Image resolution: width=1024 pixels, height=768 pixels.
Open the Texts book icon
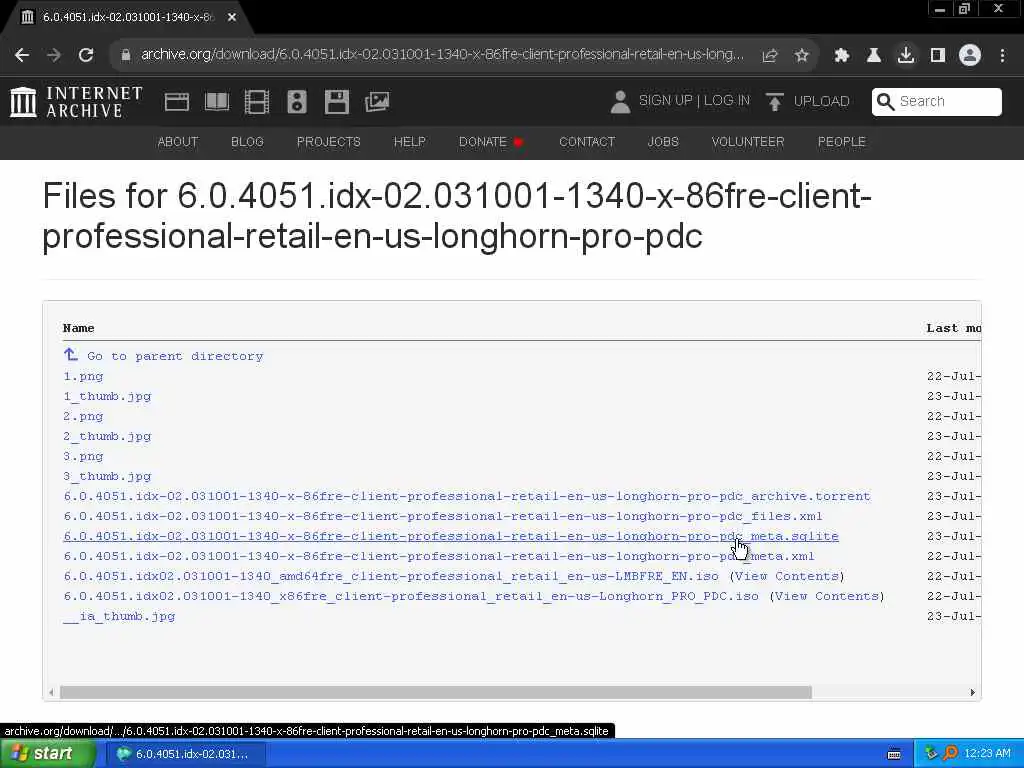click(x=217, y=102)
